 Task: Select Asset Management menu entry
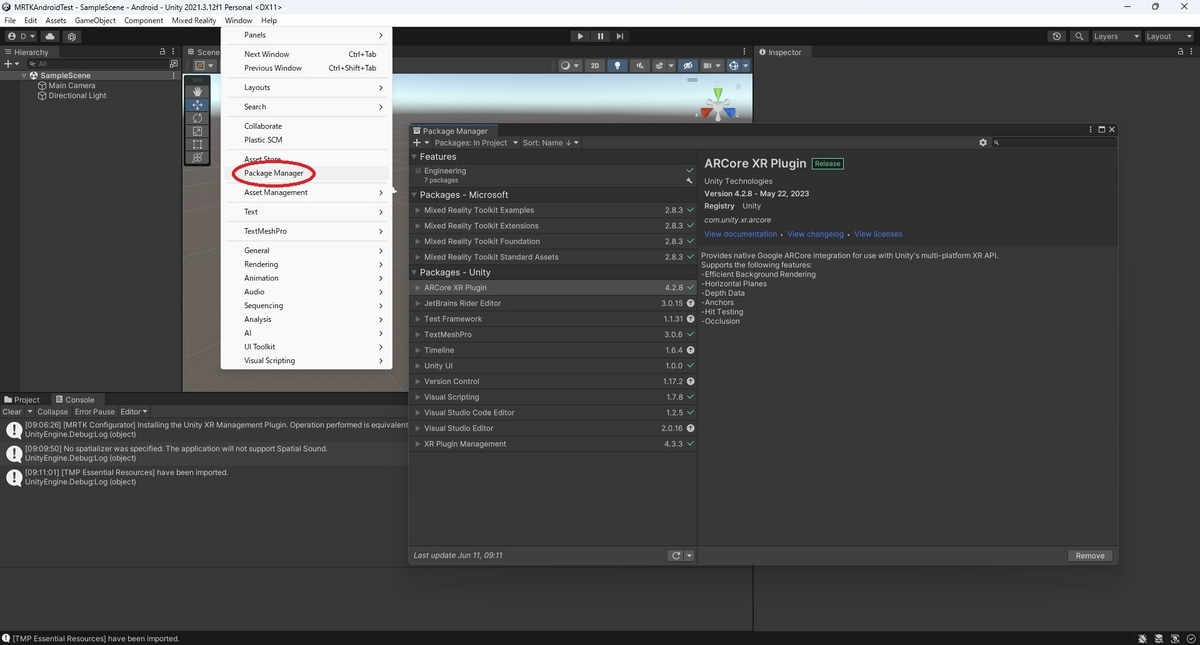tap(306, 192)
